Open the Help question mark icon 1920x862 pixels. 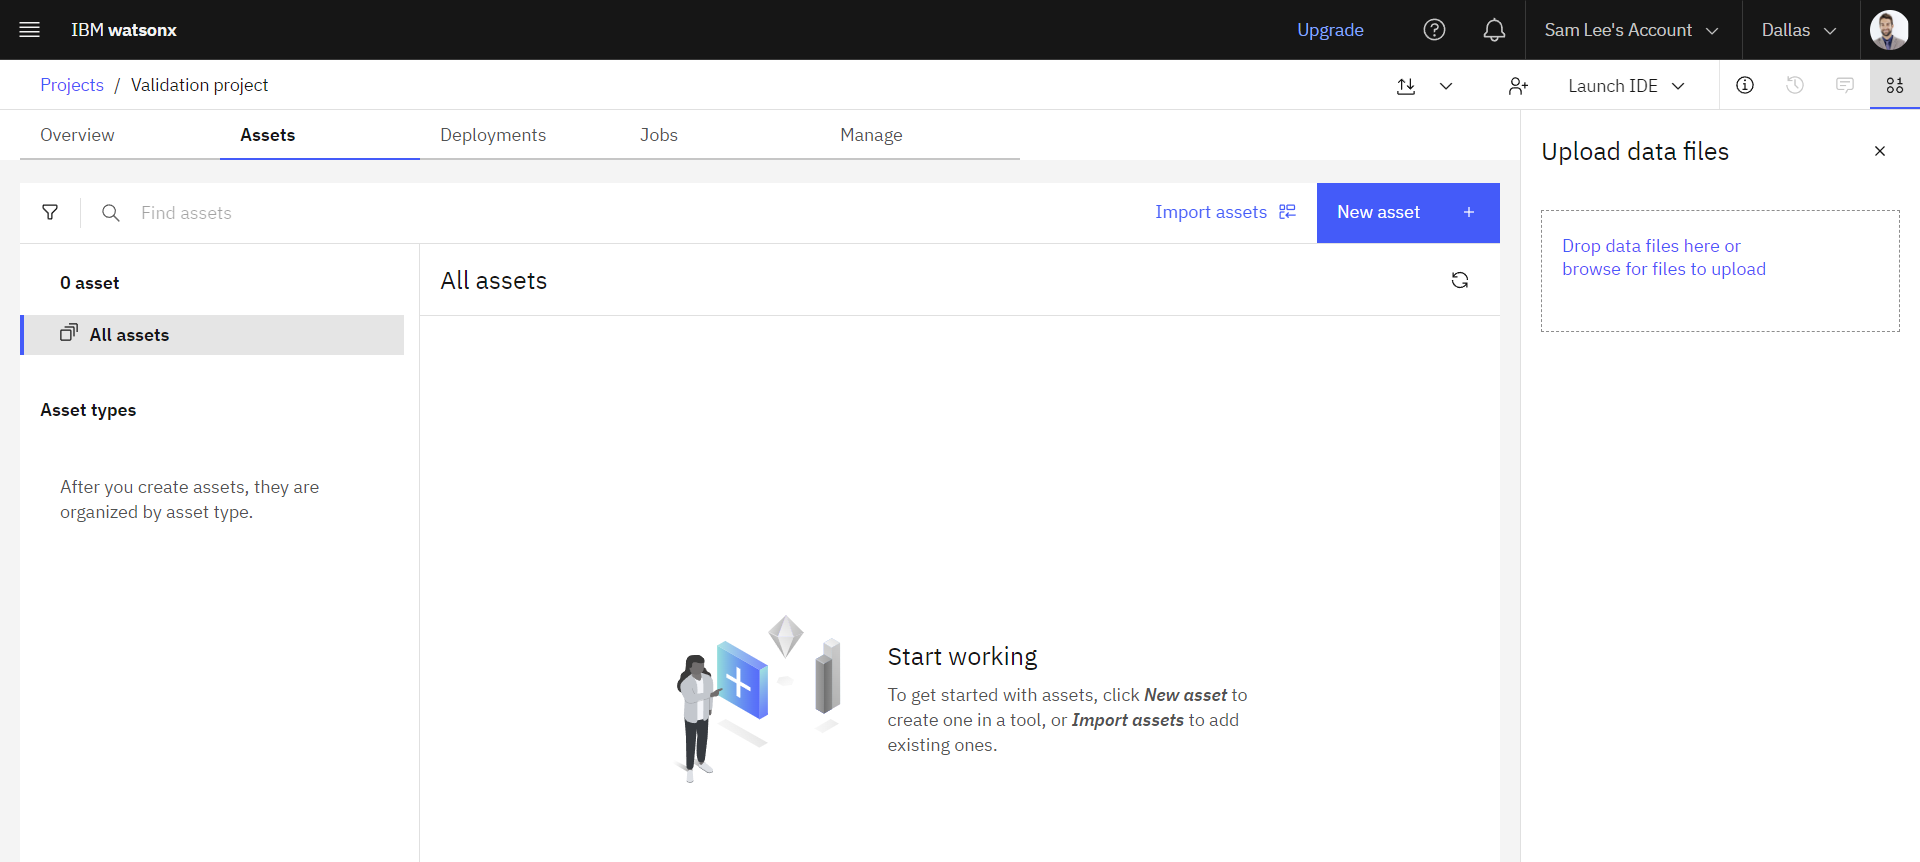pyautogui.click(x=1434, y=30)
